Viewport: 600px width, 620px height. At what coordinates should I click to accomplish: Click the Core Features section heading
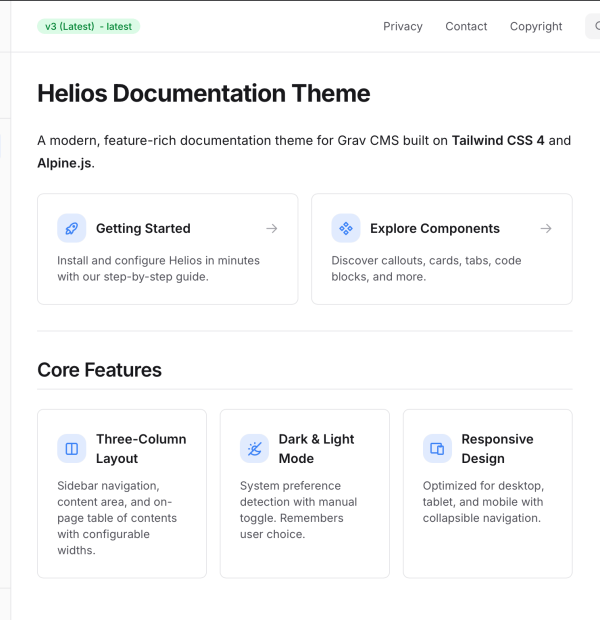pos(99,370)
